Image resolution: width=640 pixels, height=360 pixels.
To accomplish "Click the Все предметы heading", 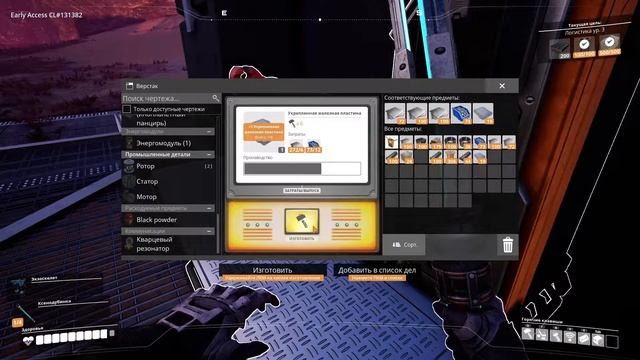I will pyautogui.click(x=403, y=129).
